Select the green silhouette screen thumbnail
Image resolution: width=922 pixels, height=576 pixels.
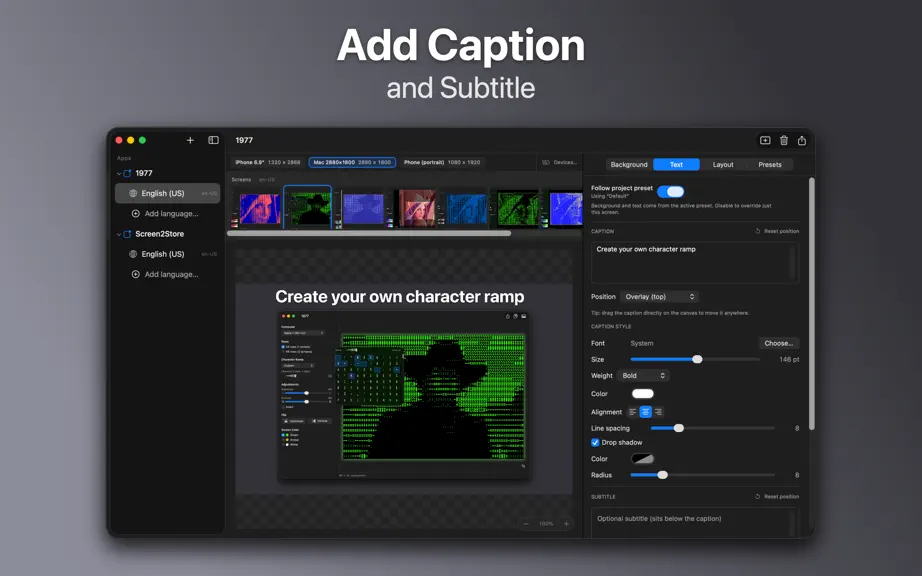(x=308, y=207)
